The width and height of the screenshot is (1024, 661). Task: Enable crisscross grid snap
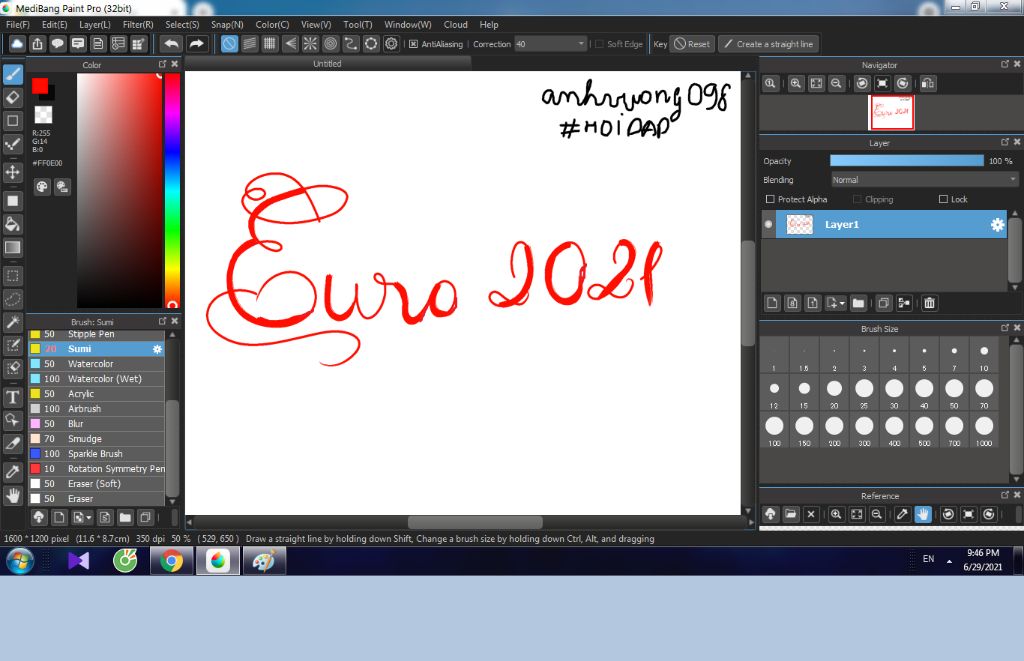pos(270,44)
